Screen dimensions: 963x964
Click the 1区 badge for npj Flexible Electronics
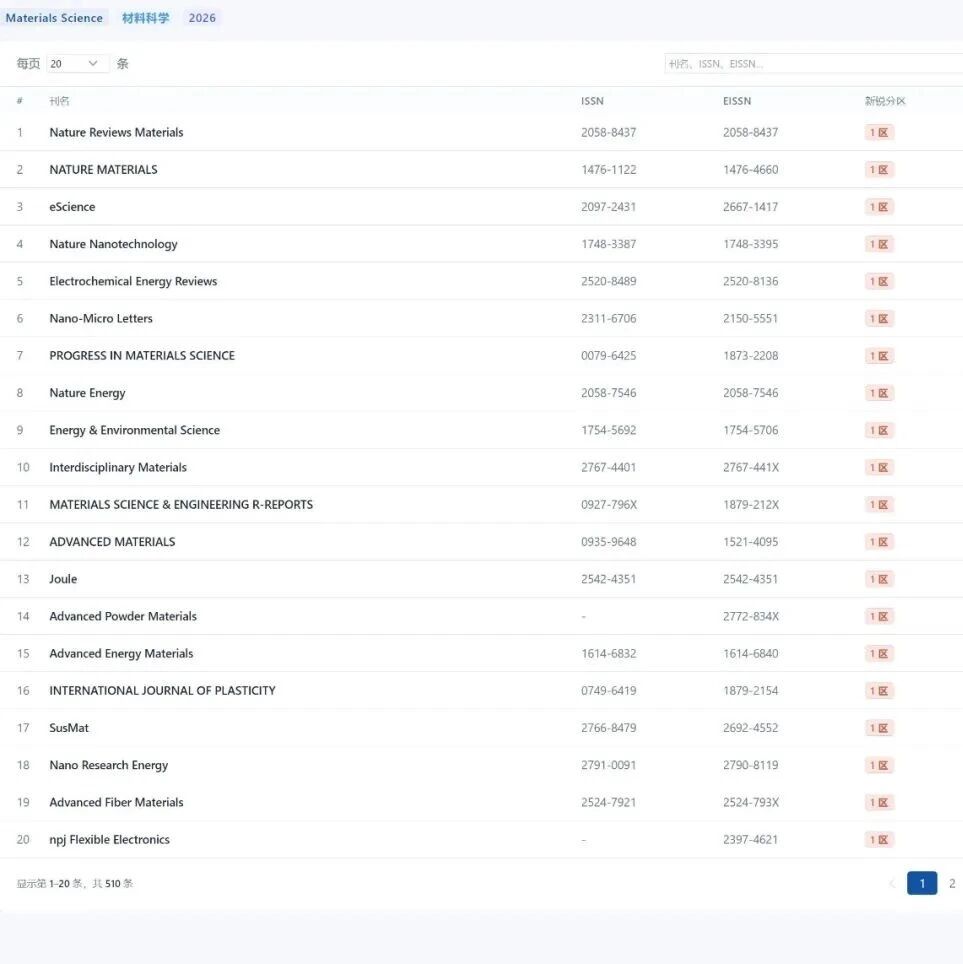[879, 839]
